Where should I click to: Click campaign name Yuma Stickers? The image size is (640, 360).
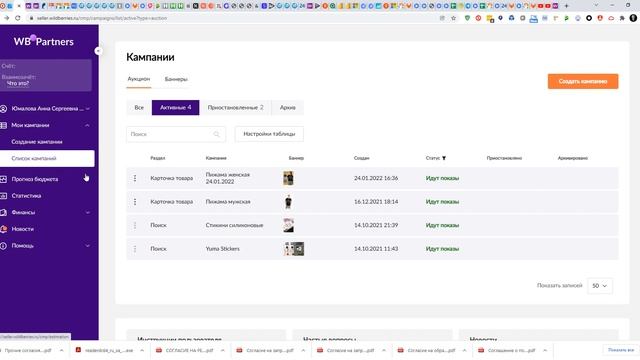(x=222, y=249)
